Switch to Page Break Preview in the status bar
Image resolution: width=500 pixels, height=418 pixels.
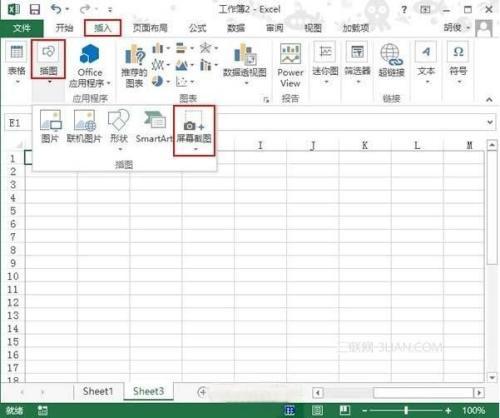pos(344,410)
